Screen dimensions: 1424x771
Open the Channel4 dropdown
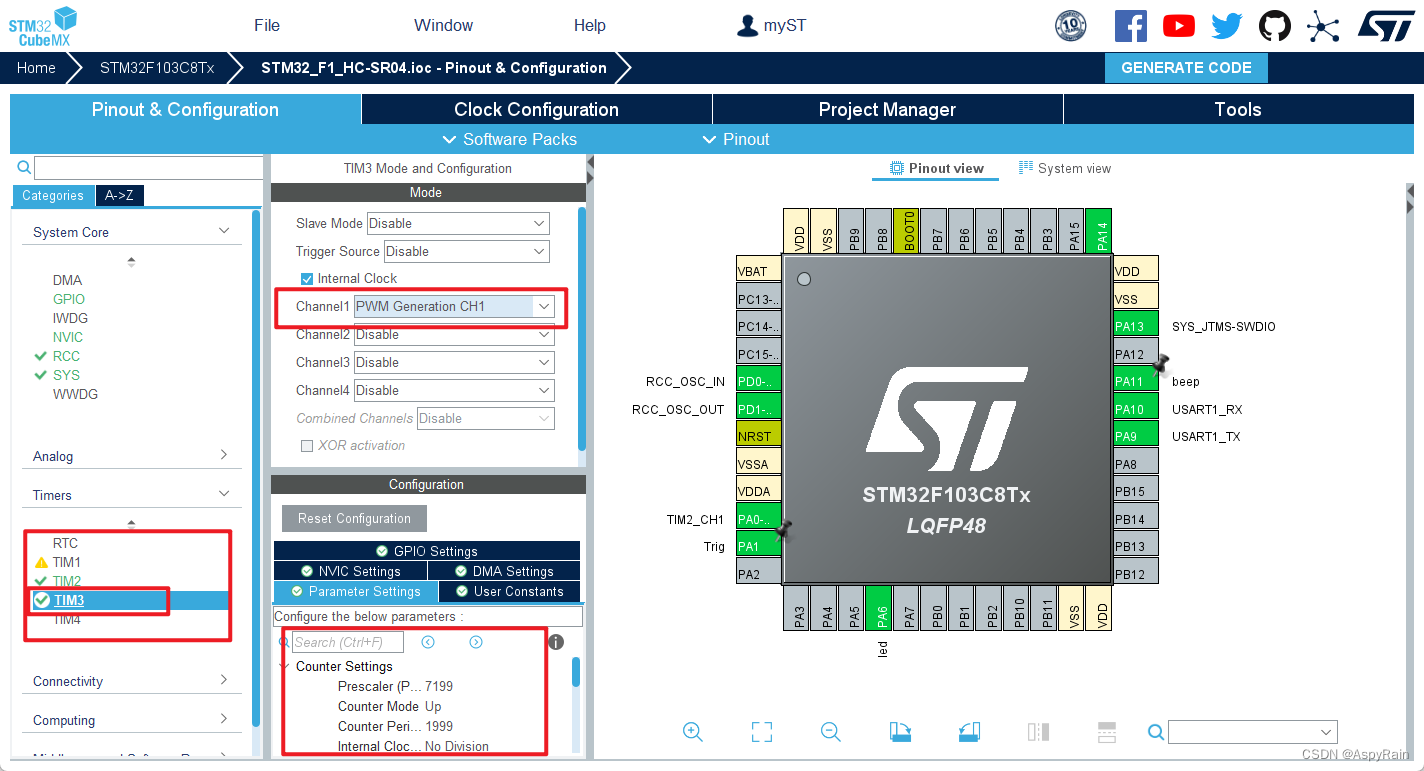coord(454,390)
